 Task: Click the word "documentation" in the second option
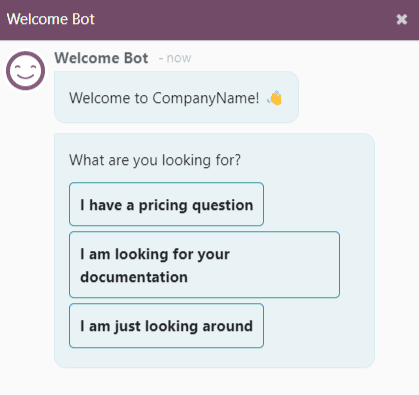[x=134, y=277]
